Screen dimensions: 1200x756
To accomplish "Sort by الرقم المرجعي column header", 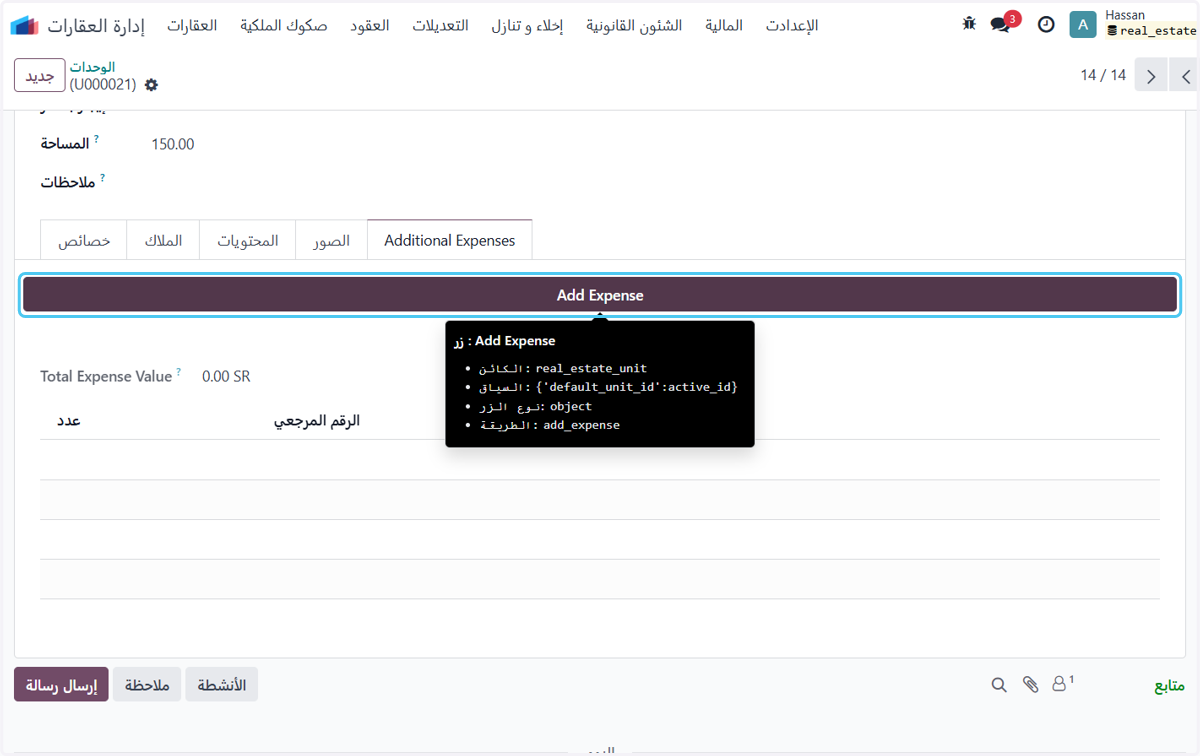I will point(317,421).
